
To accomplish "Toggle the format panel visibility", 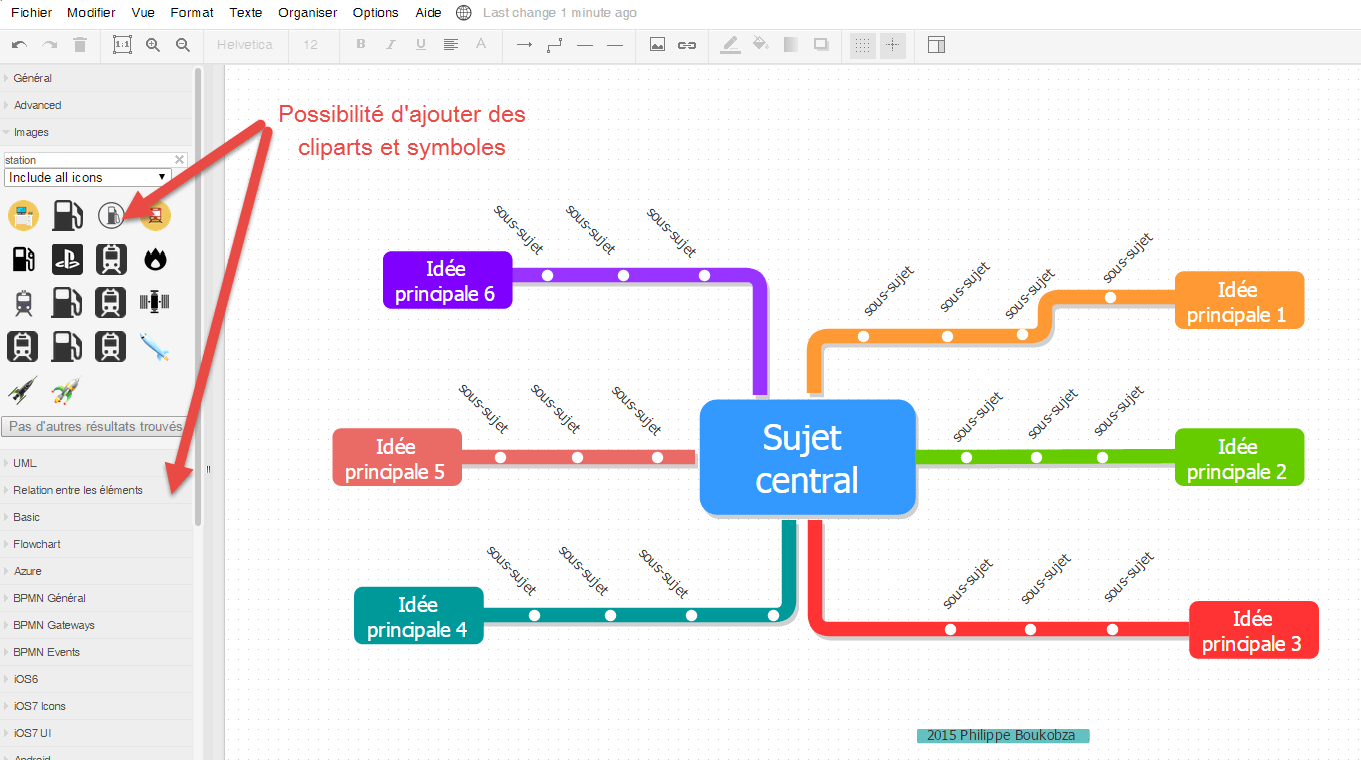I will pyautogui.click(x=936, y=45).
